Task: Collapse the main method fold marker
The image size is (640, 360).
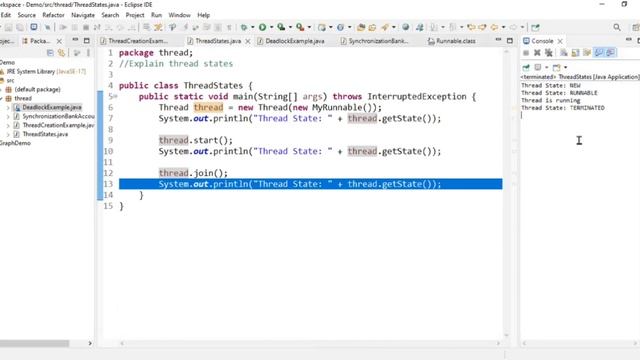Action: point(116,97)
